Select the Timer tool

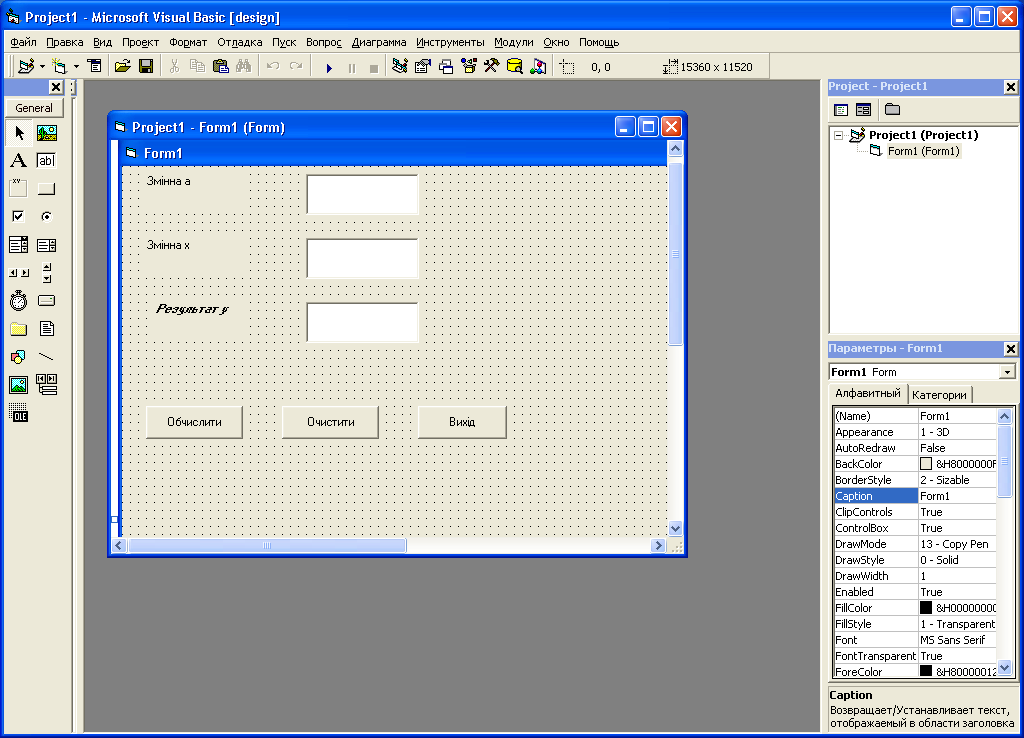(19, 300)
